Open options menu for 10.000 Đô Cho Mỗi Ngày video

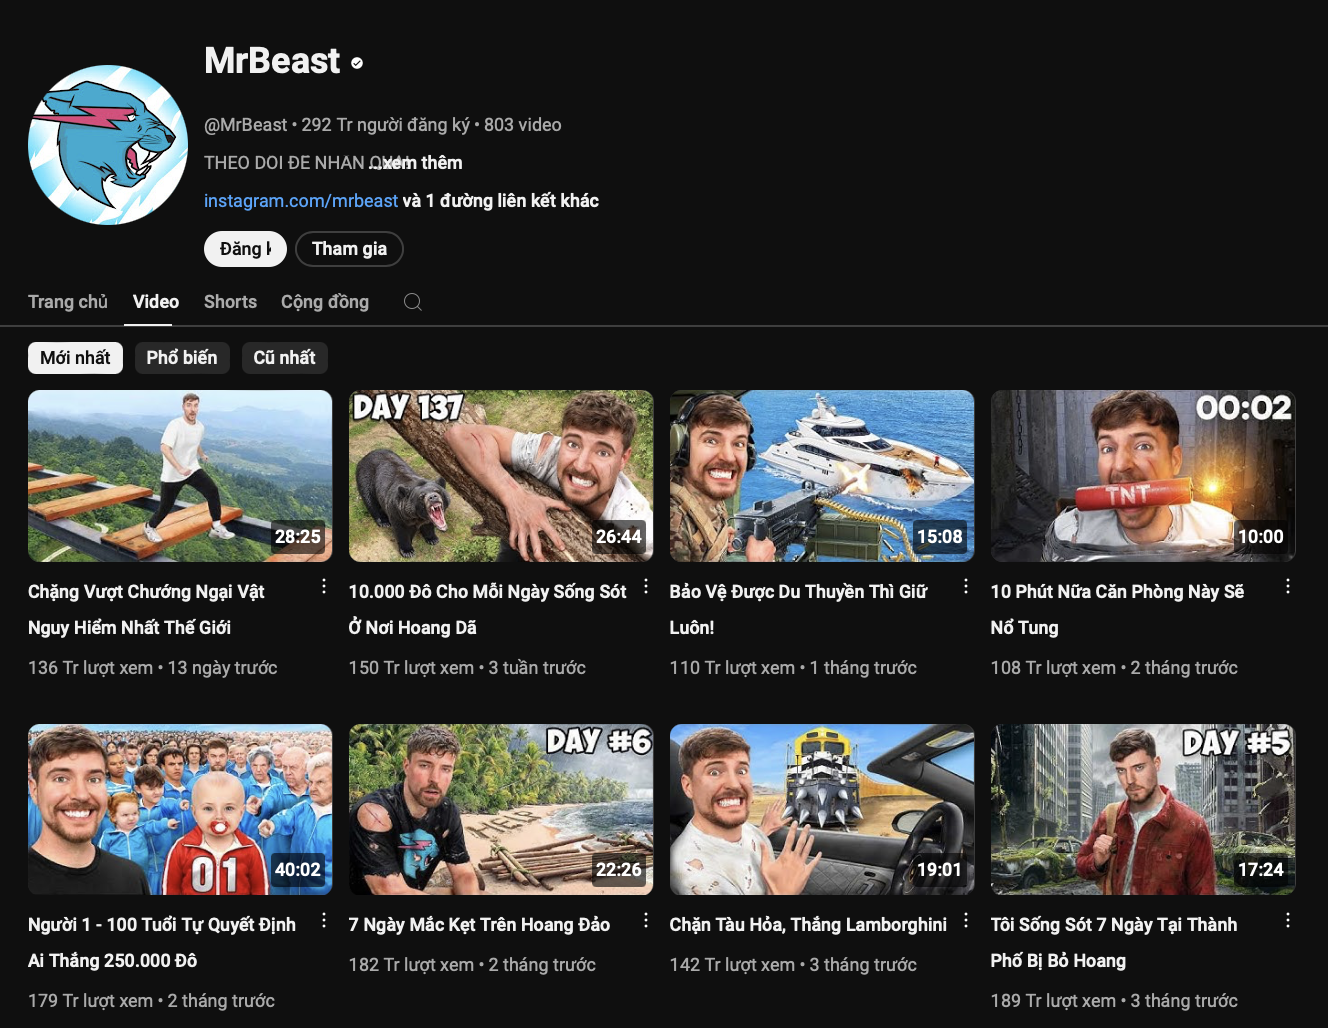pos(646,587)
